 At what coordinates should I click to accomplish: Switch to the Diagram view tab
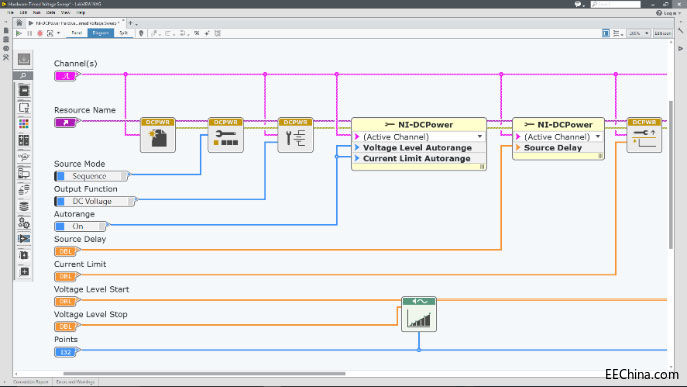point(101,33)
